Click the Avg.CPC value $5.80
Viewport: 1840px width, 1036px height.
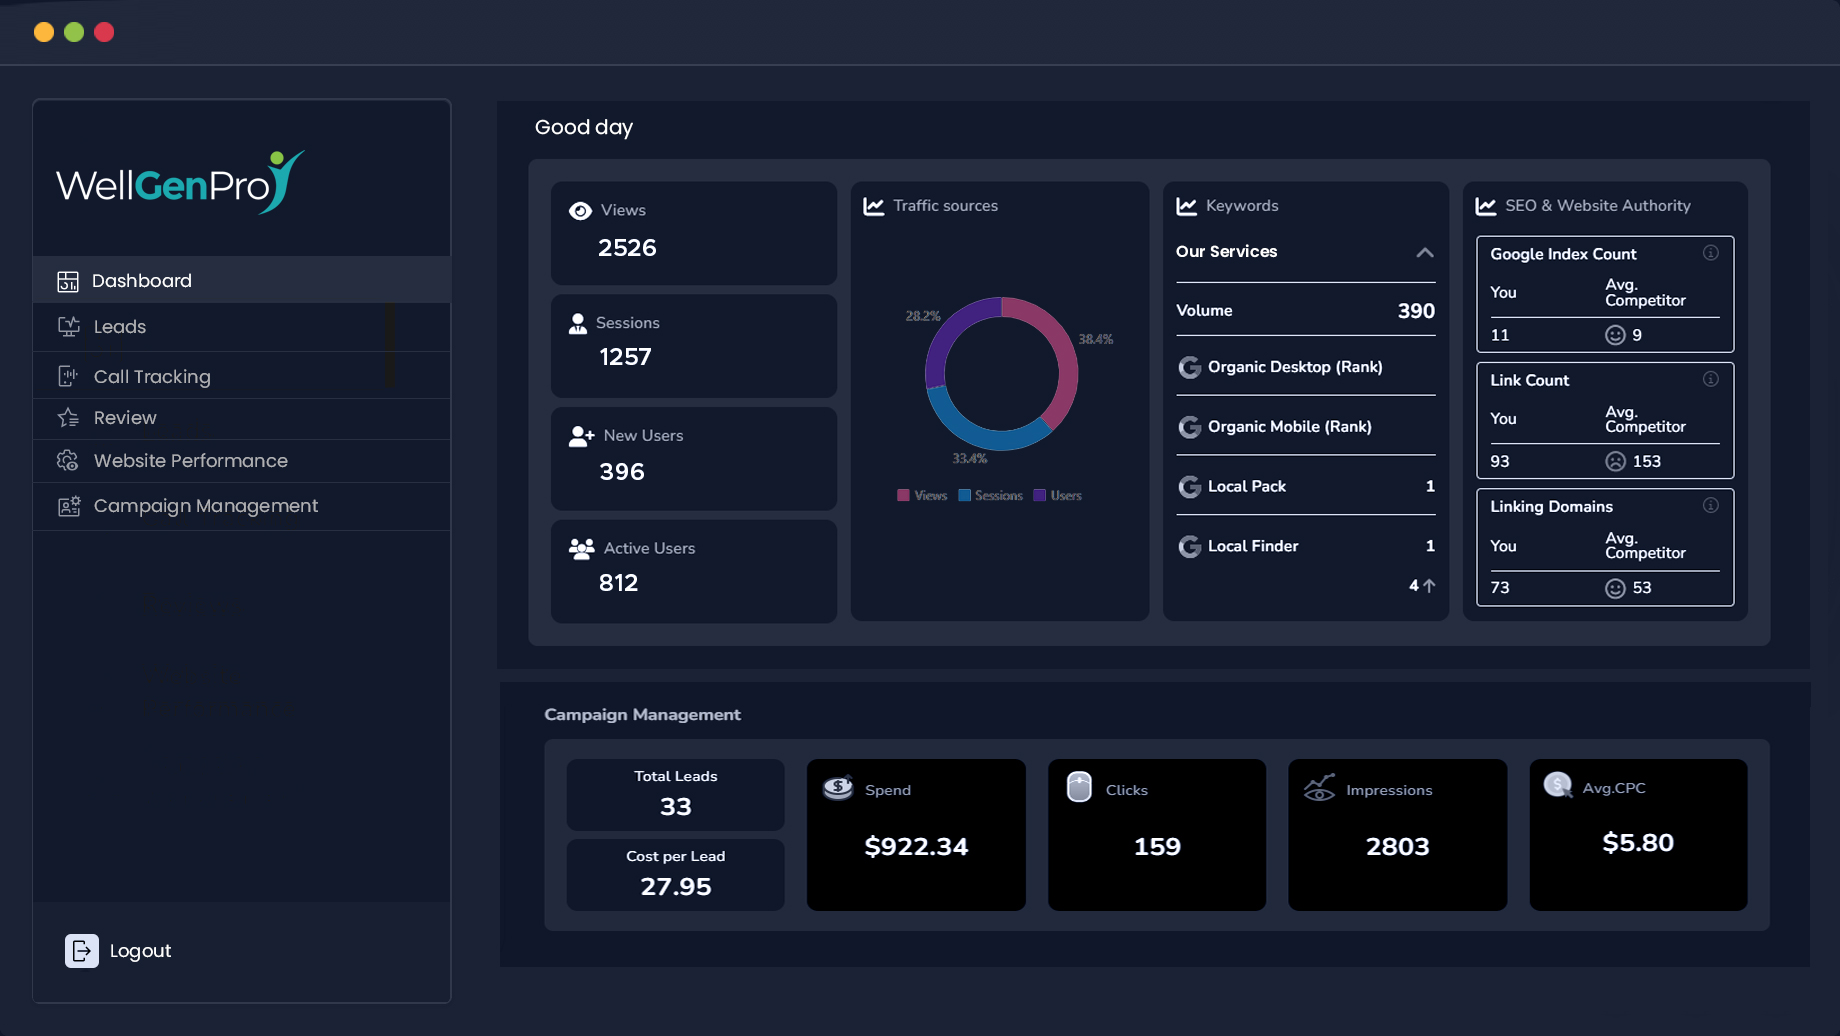coord(1638,843)
